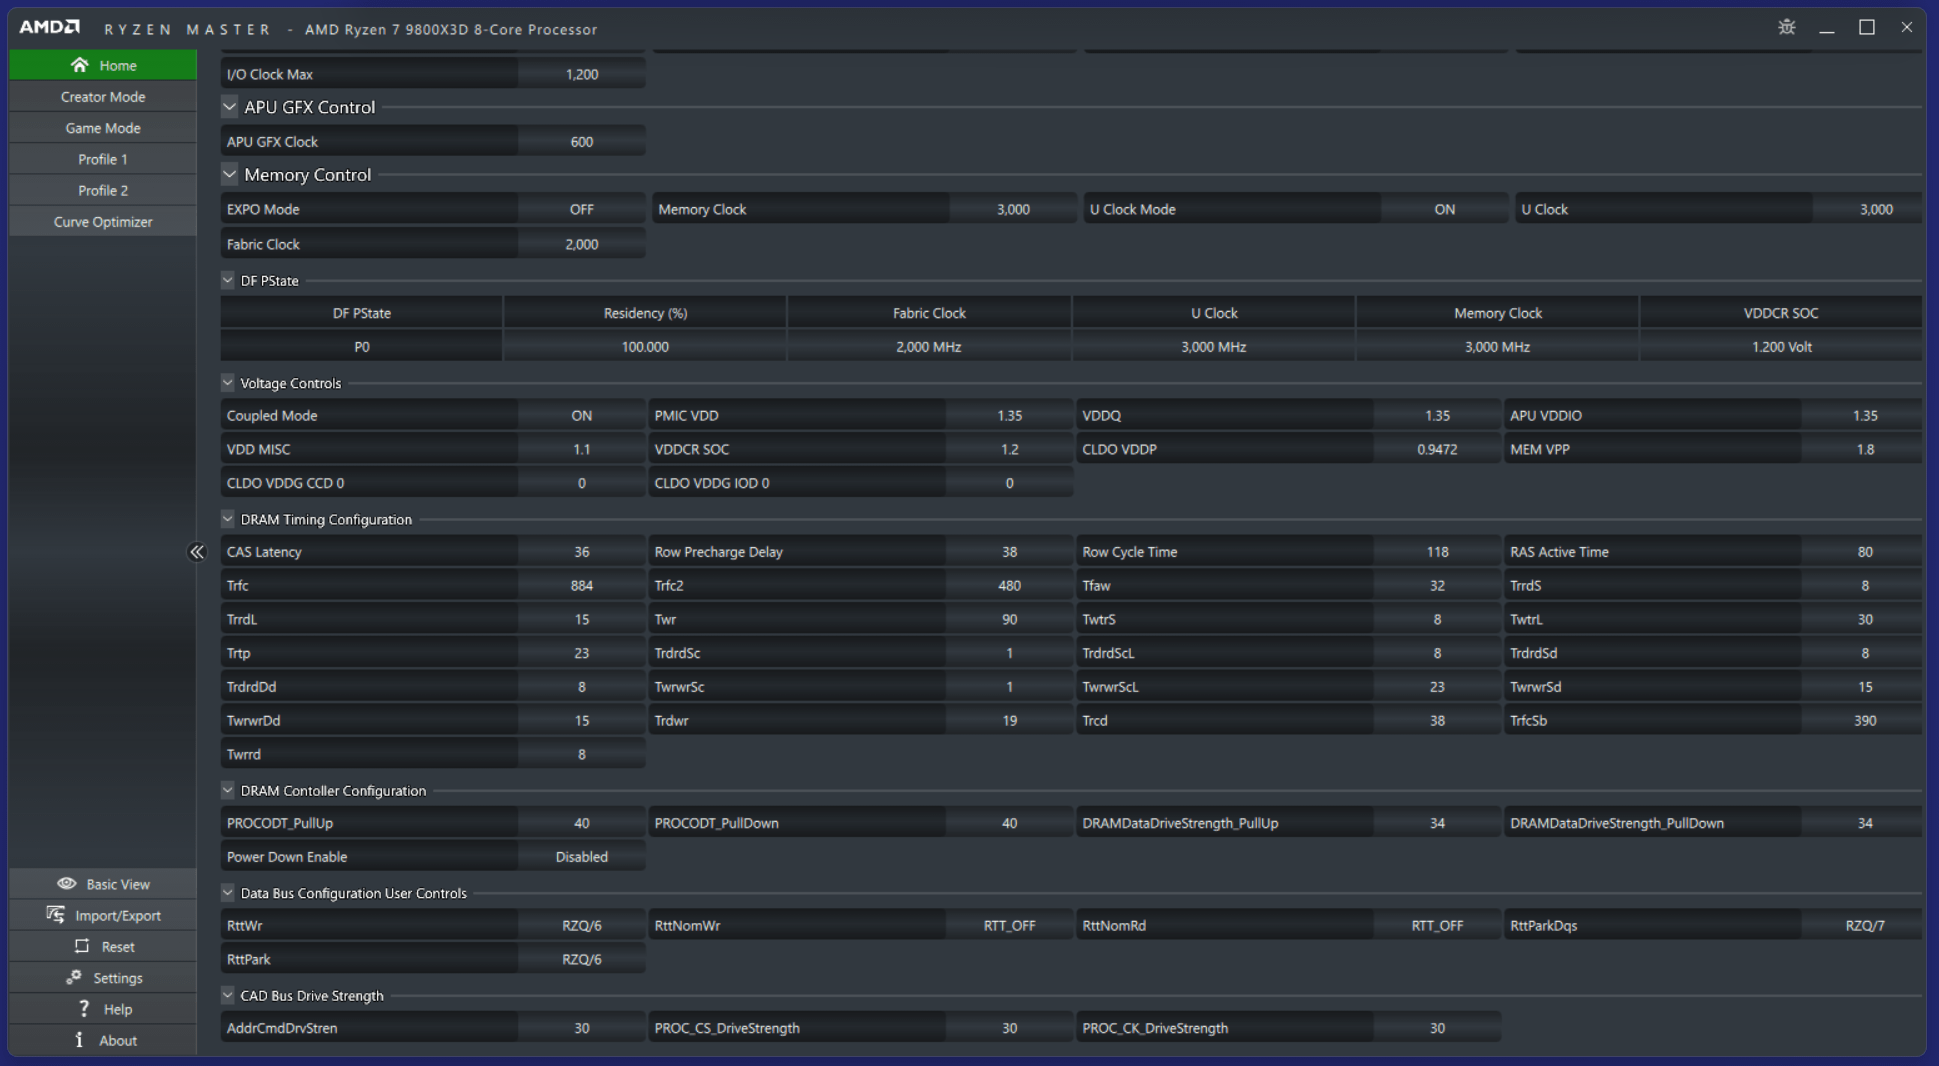Collapse the Memory Control section

pyautogui.click(x=229, y=174)
